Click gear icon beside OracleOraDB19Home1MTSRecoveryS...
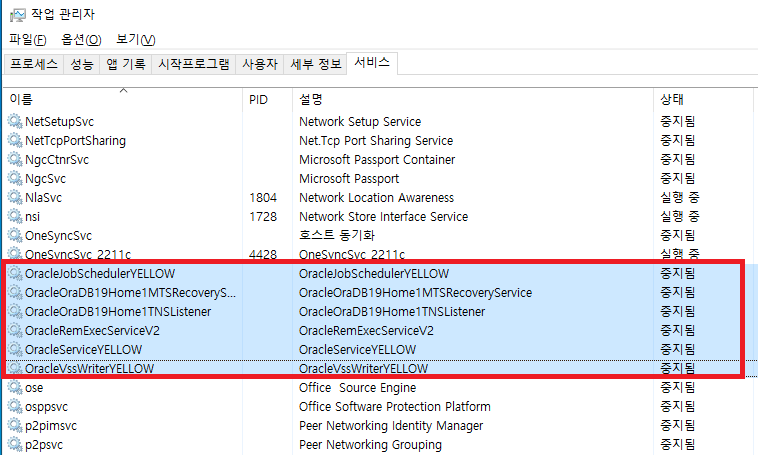The image size is (758, 455). pyautogui.click(x=15, y=292)
